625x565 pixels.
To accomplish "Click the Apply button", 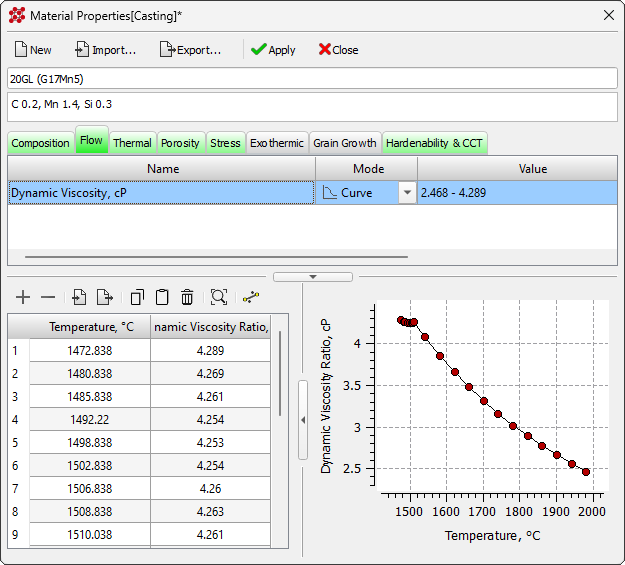I will point(273,50).
